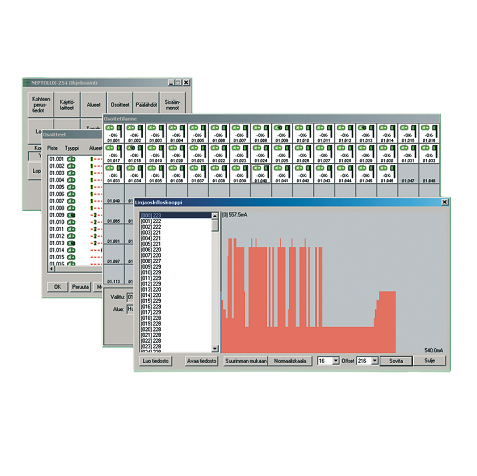
Task: Select detector cell 01.016 in address grid
Action: [x=429, y=134]
